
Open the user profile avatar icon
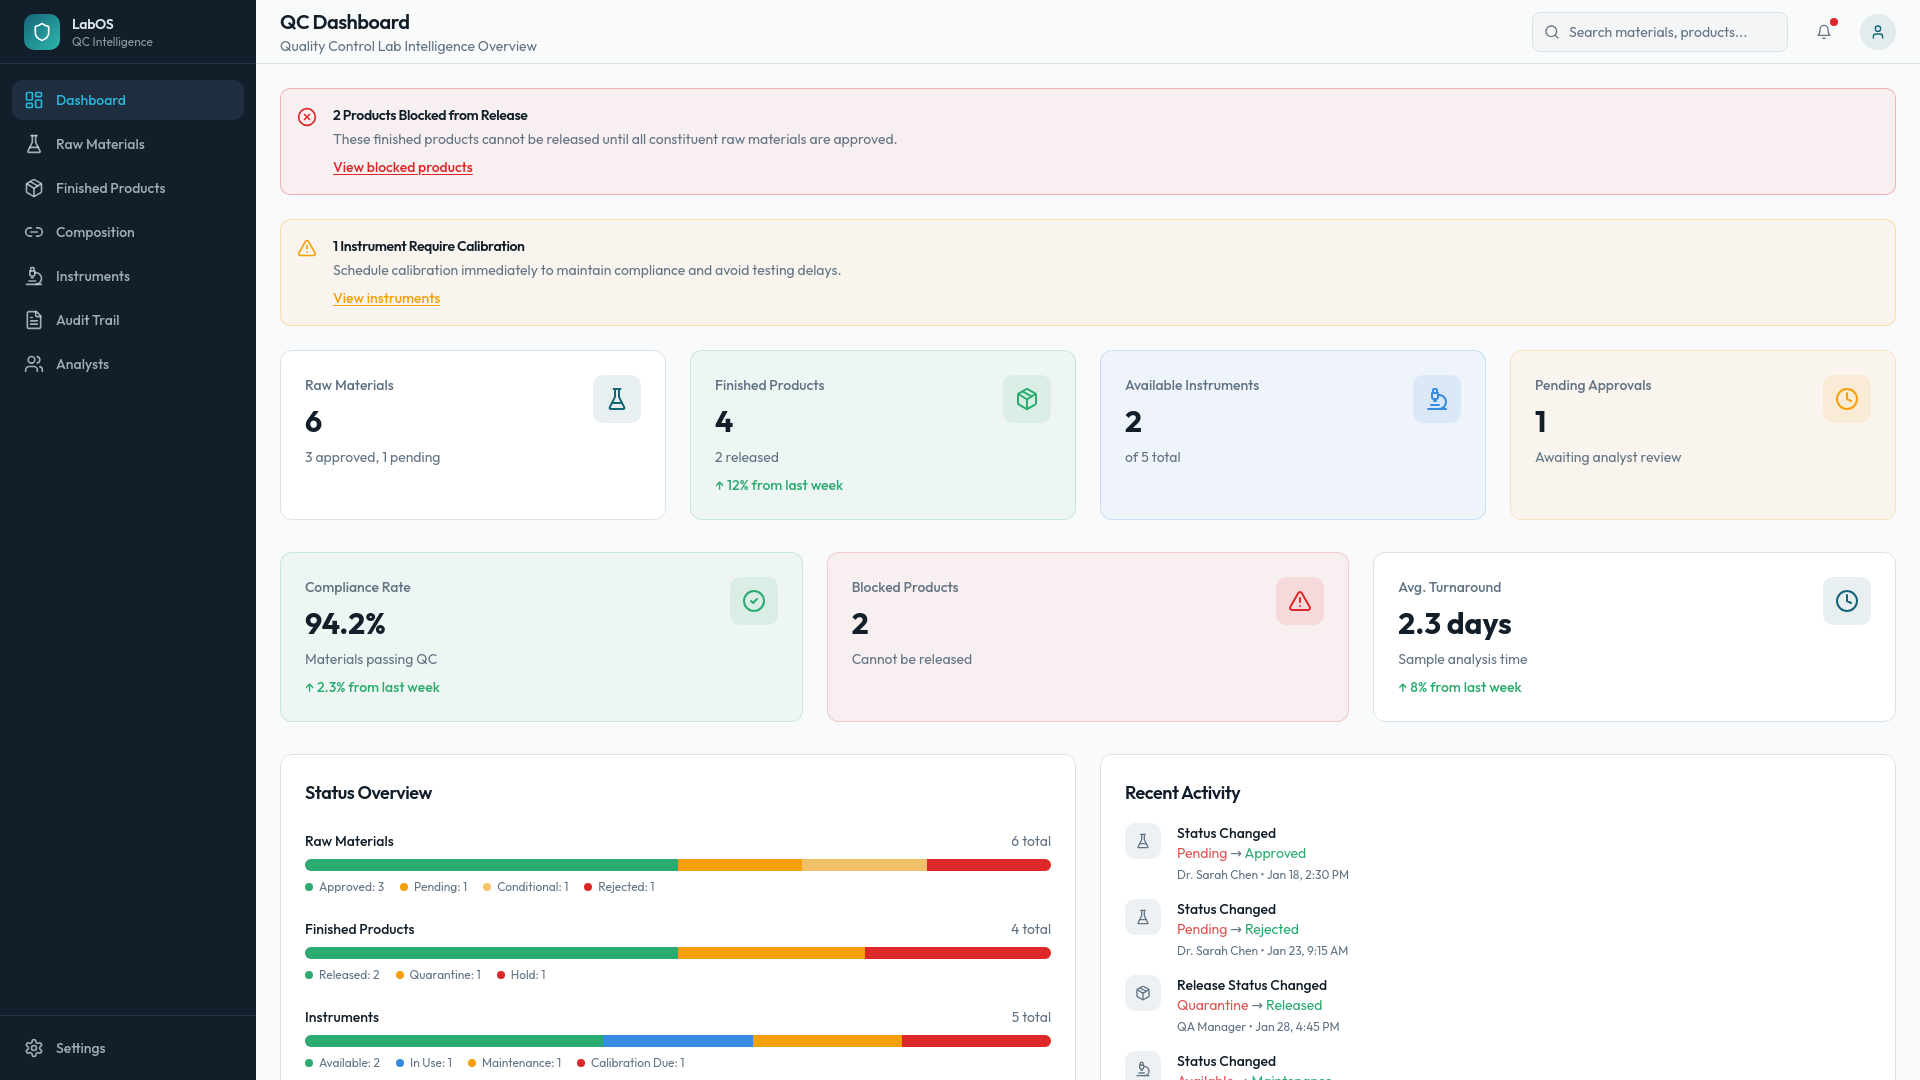point(1878,32)
